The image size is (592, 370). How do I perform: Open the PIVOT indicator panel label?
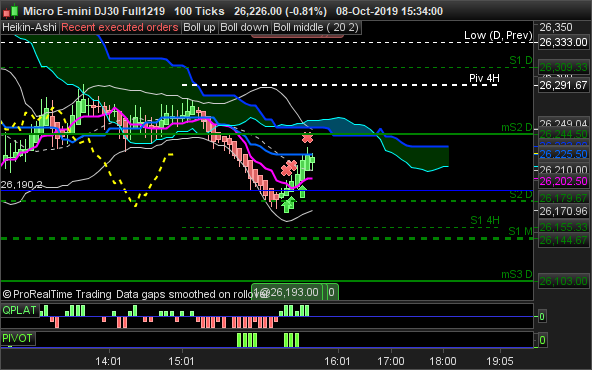(x=18, y=338)
